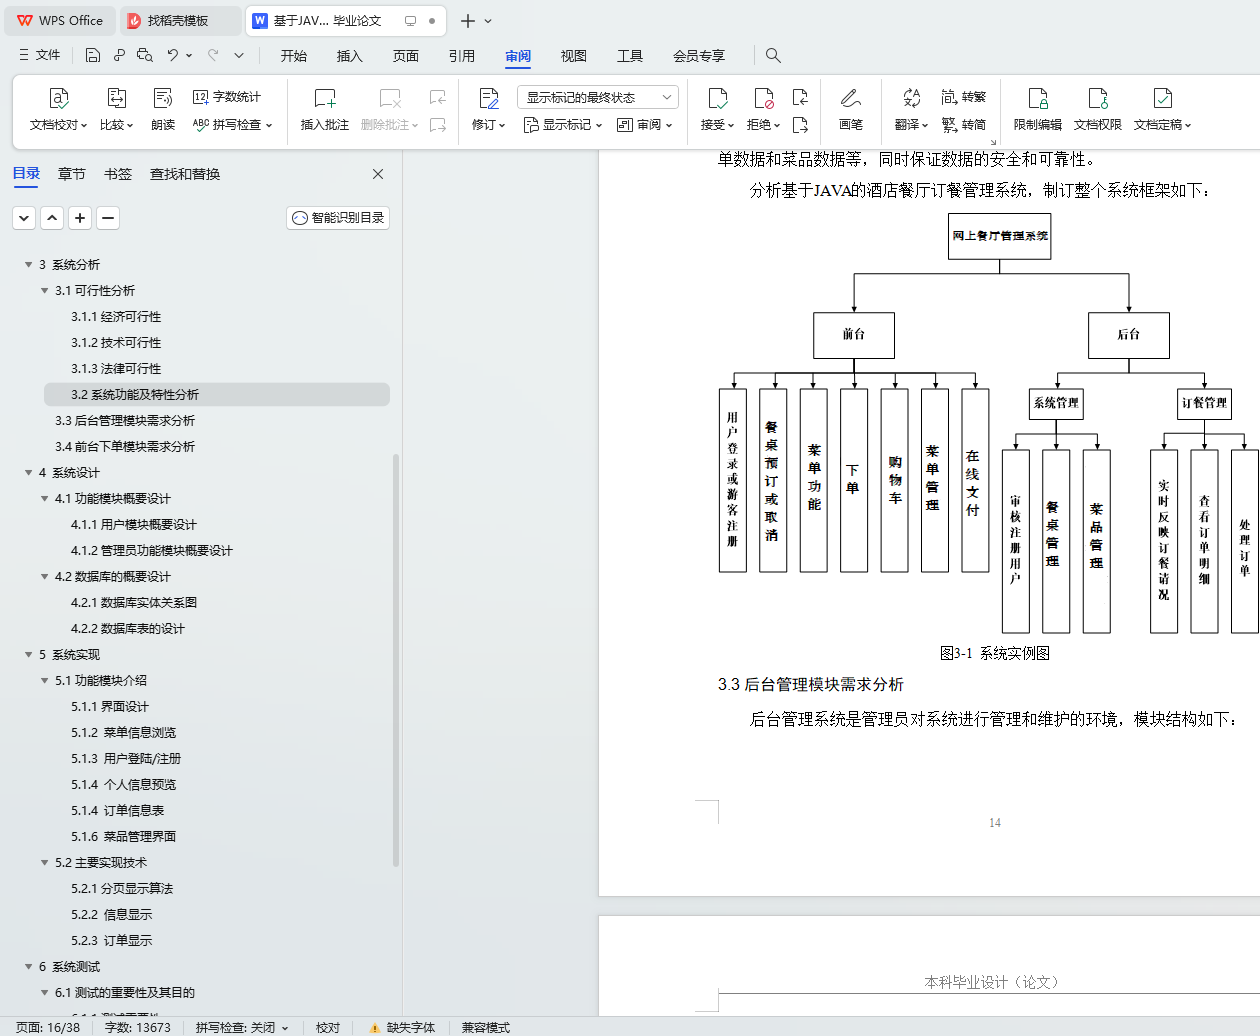The image size is (1260, 1036).
Task: Open 字数统计 word count
Action: [x=227, y=97]
